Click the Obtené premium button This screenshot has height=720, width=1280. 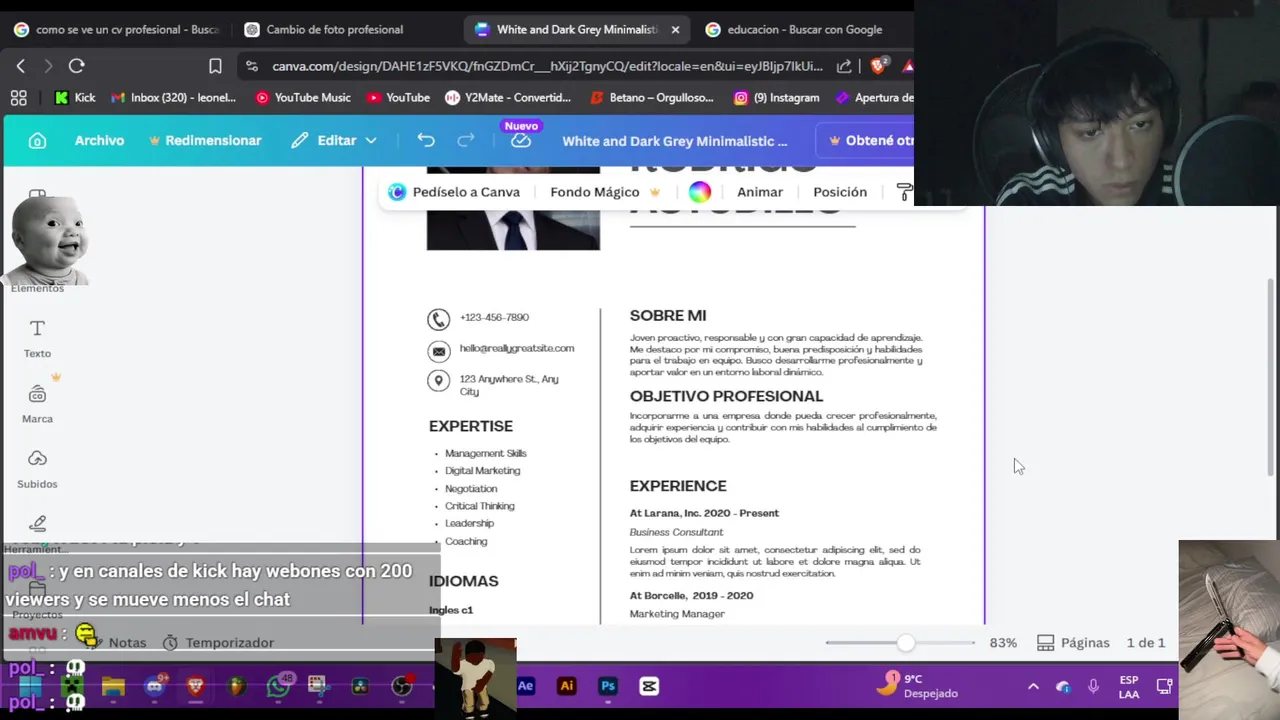[x=868, y=141]
